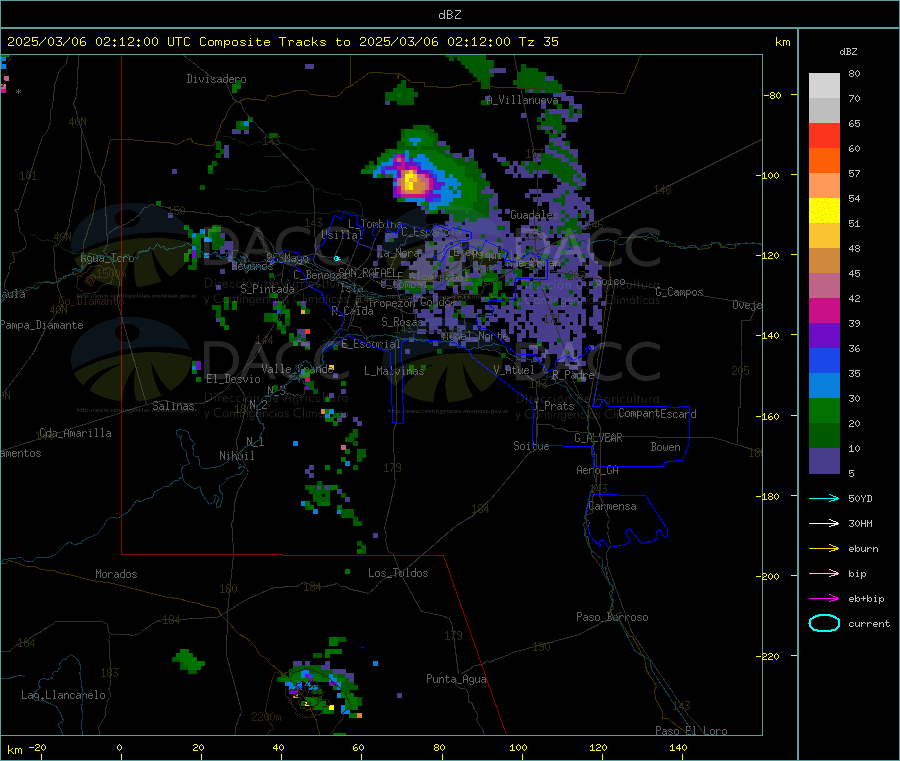Click the V_Atuel label

click(514, 370)
